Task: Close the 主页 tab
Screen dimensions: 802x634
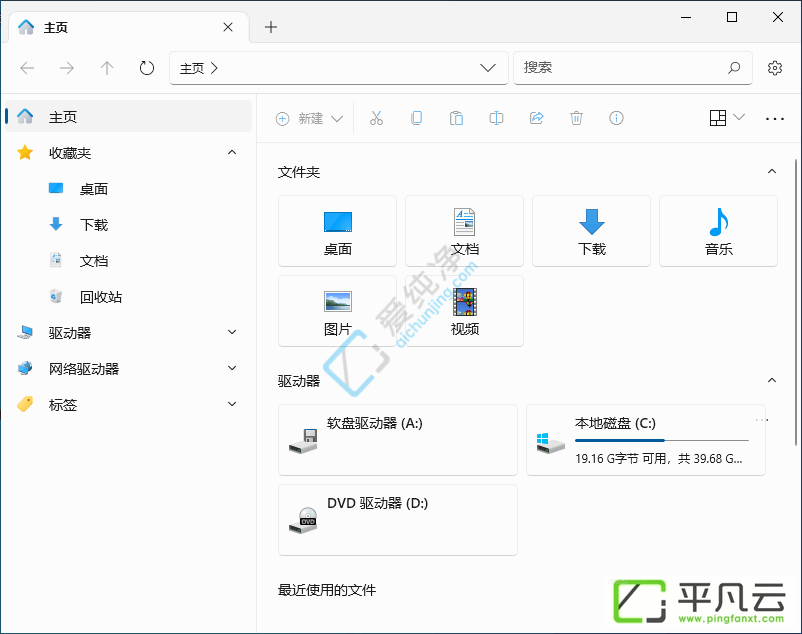Action: tap(228, 27)
